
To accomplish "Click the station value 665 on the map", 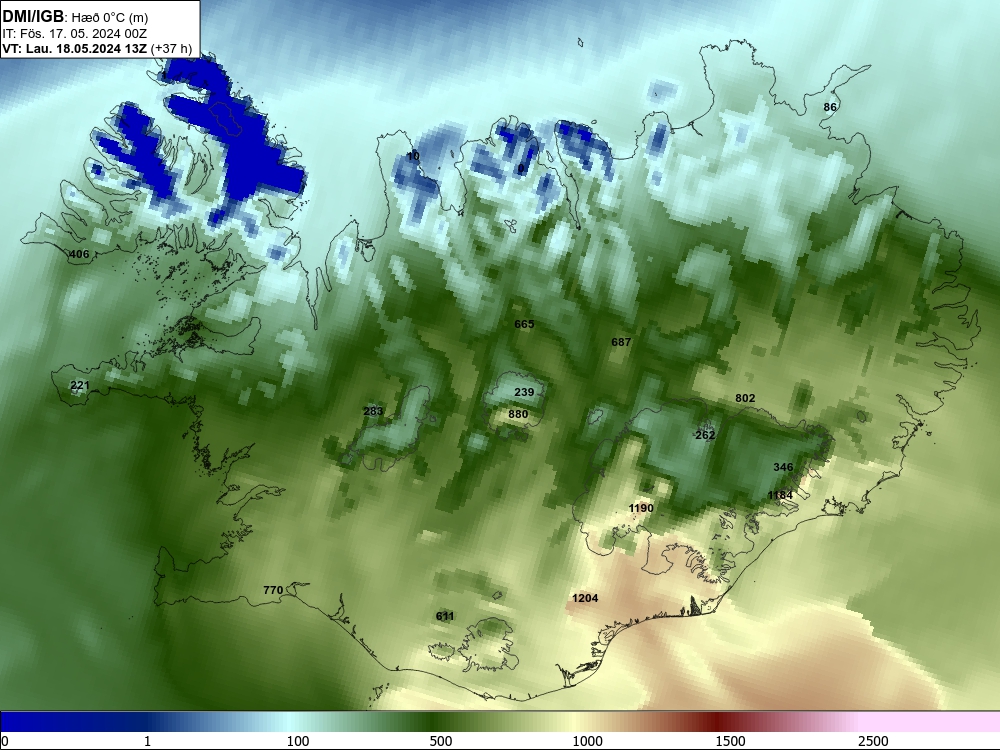I will pos(524,325).
